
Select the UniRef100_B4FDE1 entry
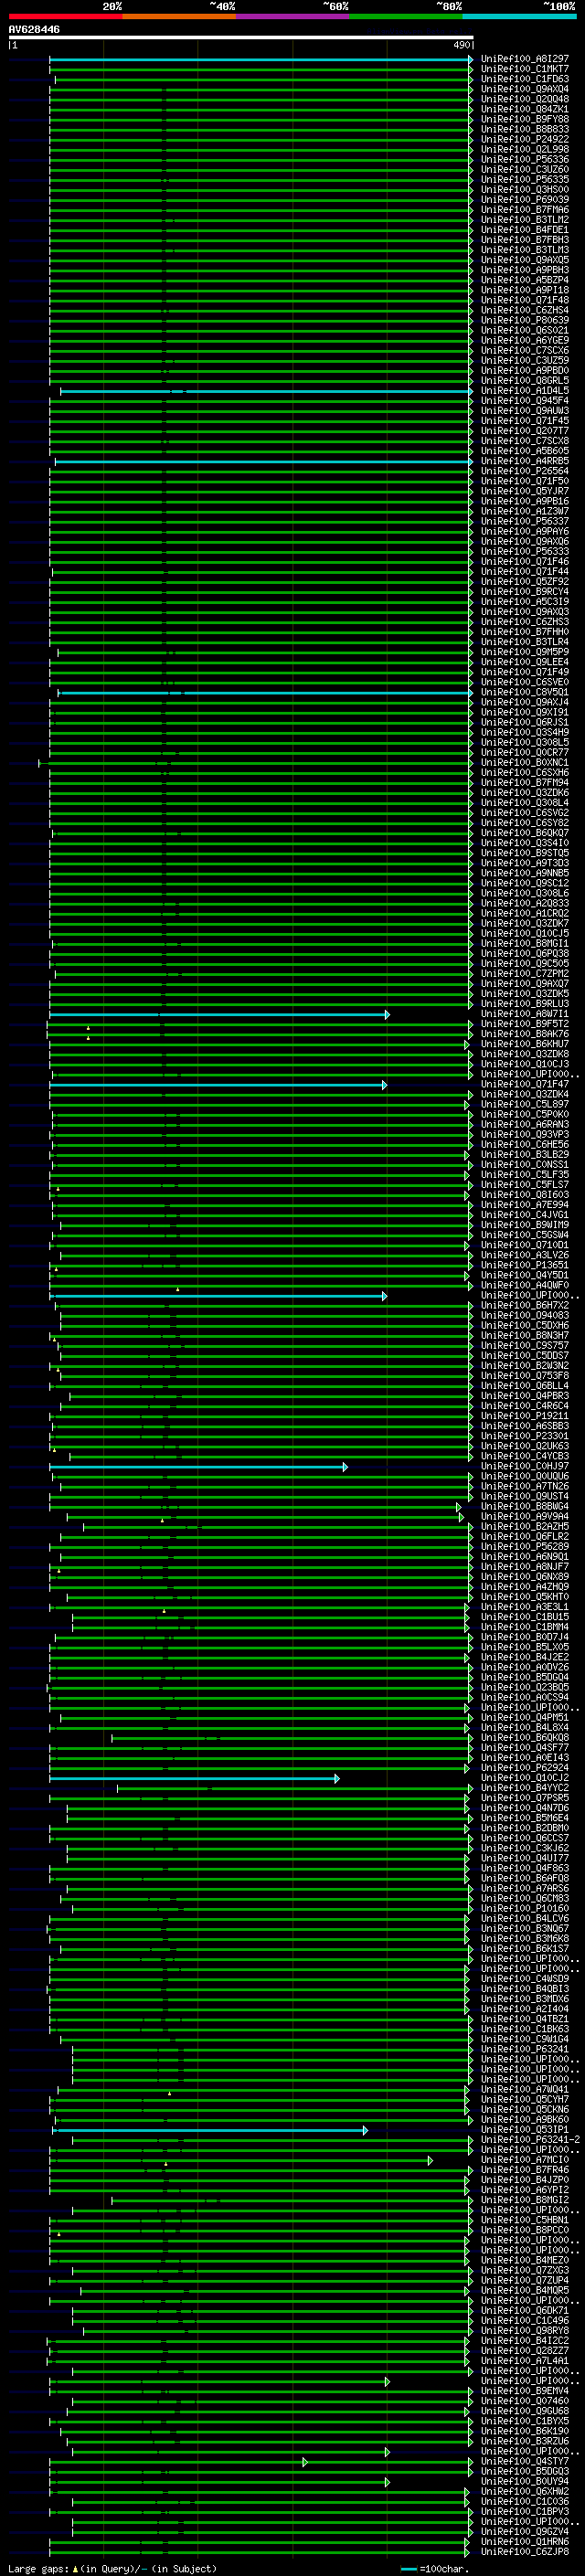[524, 230]
